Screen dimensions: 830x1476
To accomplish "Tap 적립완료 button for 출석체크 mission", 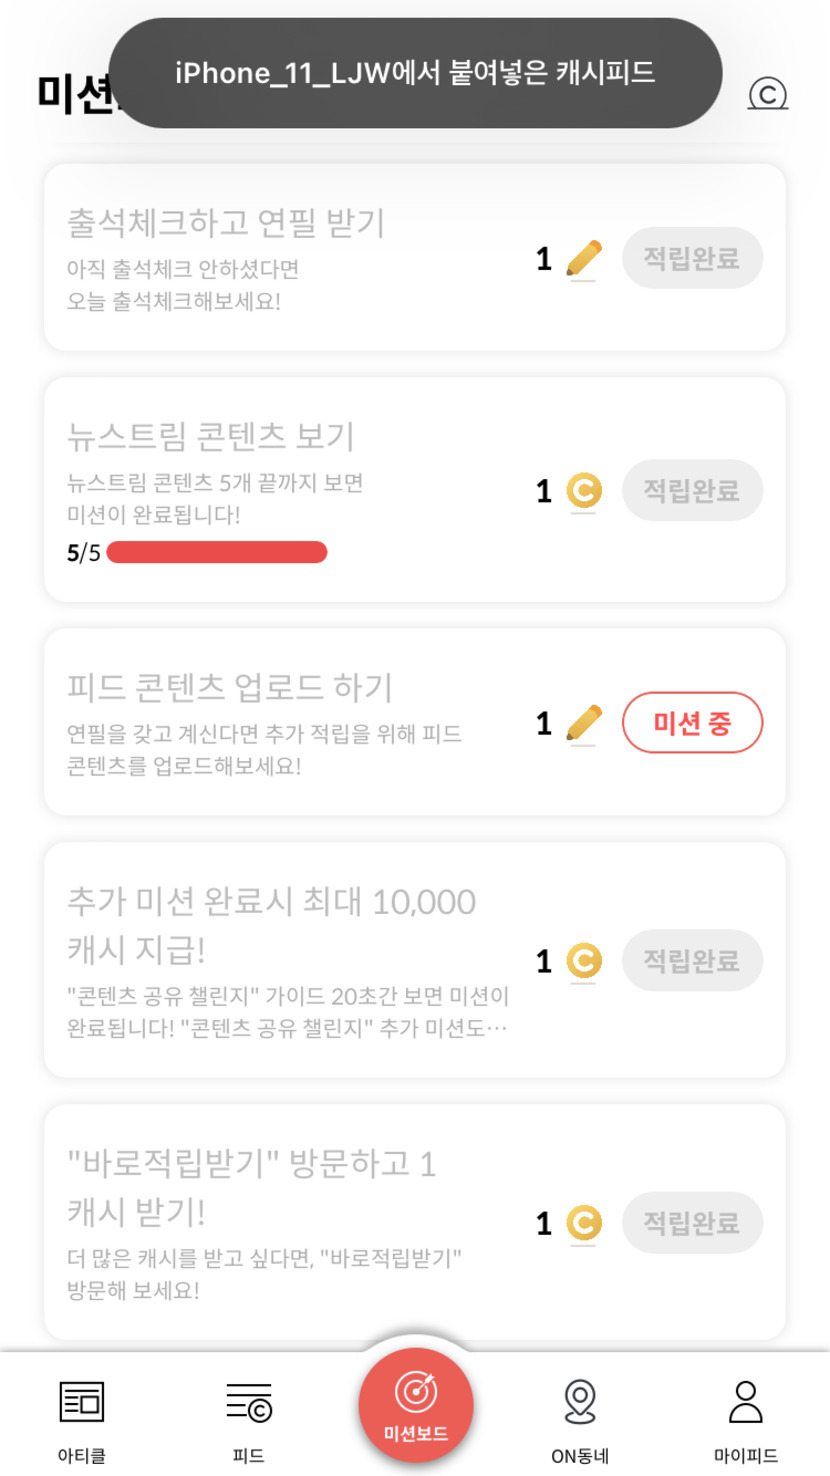I will [x=692, y=259].
